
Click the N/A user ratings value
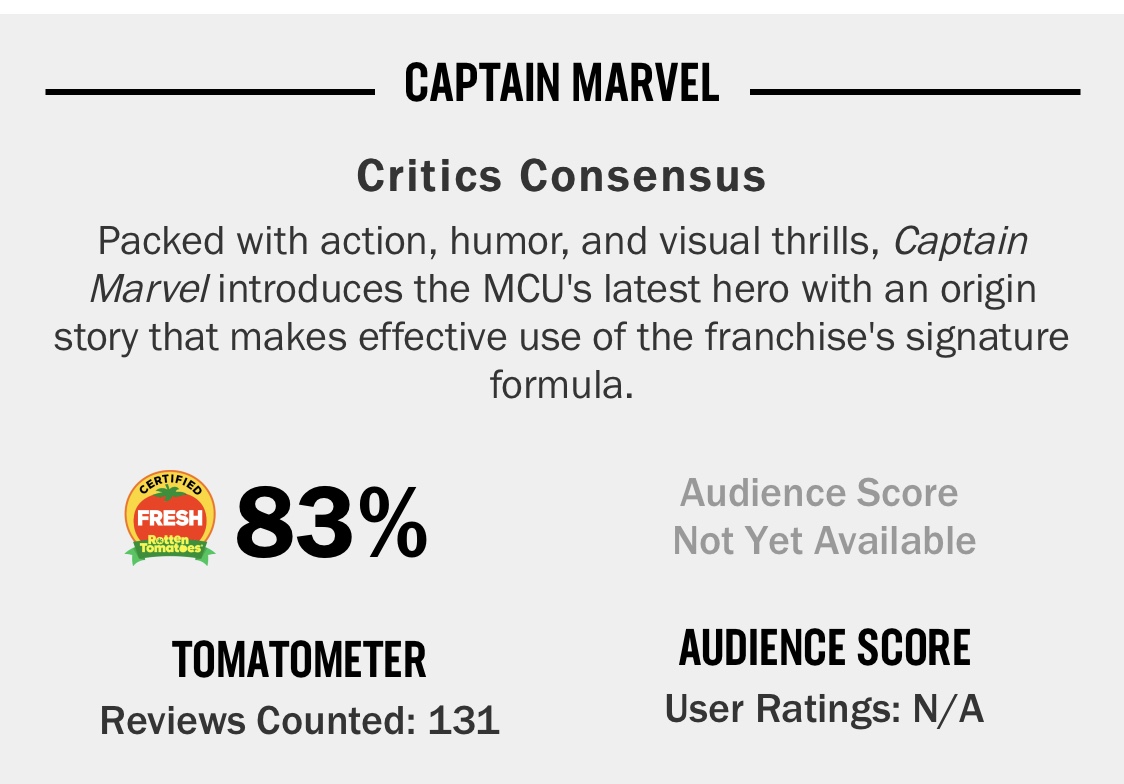point(948,709)
